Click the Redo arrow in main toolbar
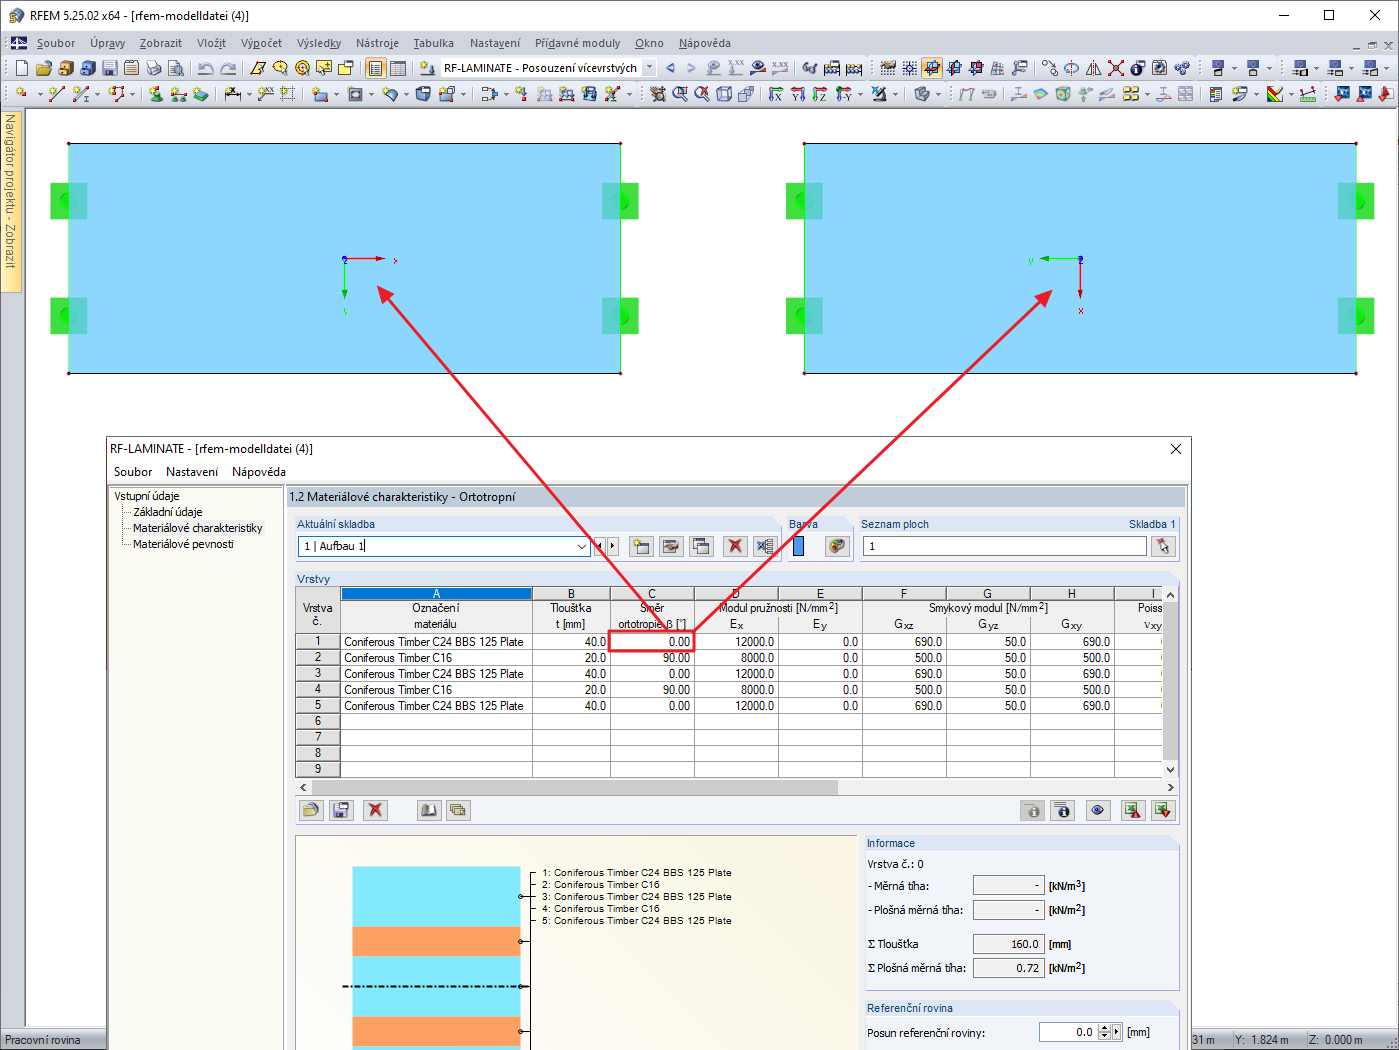 pos(228,68)
